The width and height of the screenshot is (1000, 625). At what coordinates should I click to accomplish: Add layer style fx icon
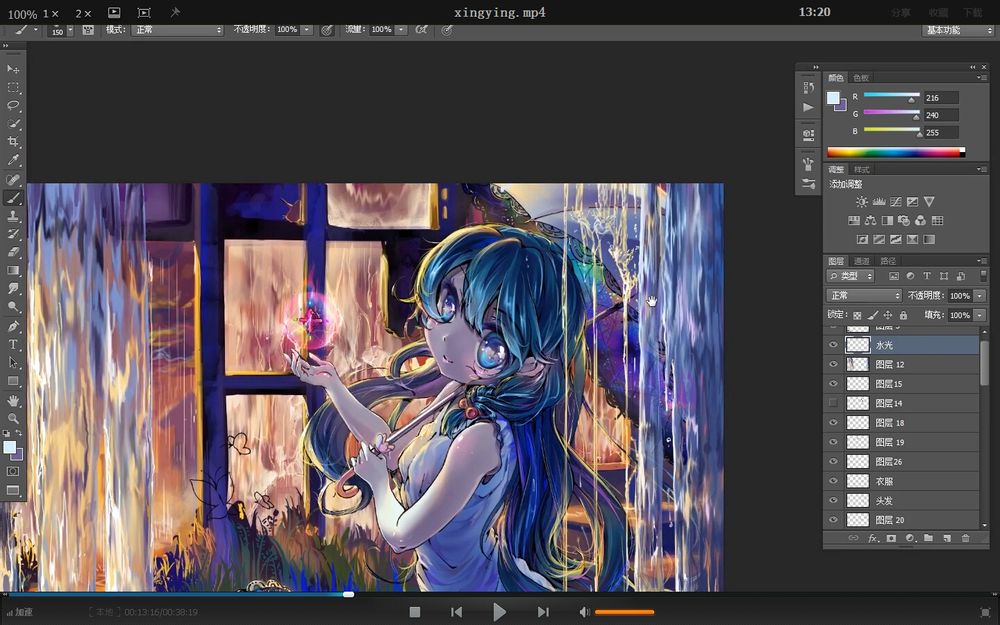(872, 538)
